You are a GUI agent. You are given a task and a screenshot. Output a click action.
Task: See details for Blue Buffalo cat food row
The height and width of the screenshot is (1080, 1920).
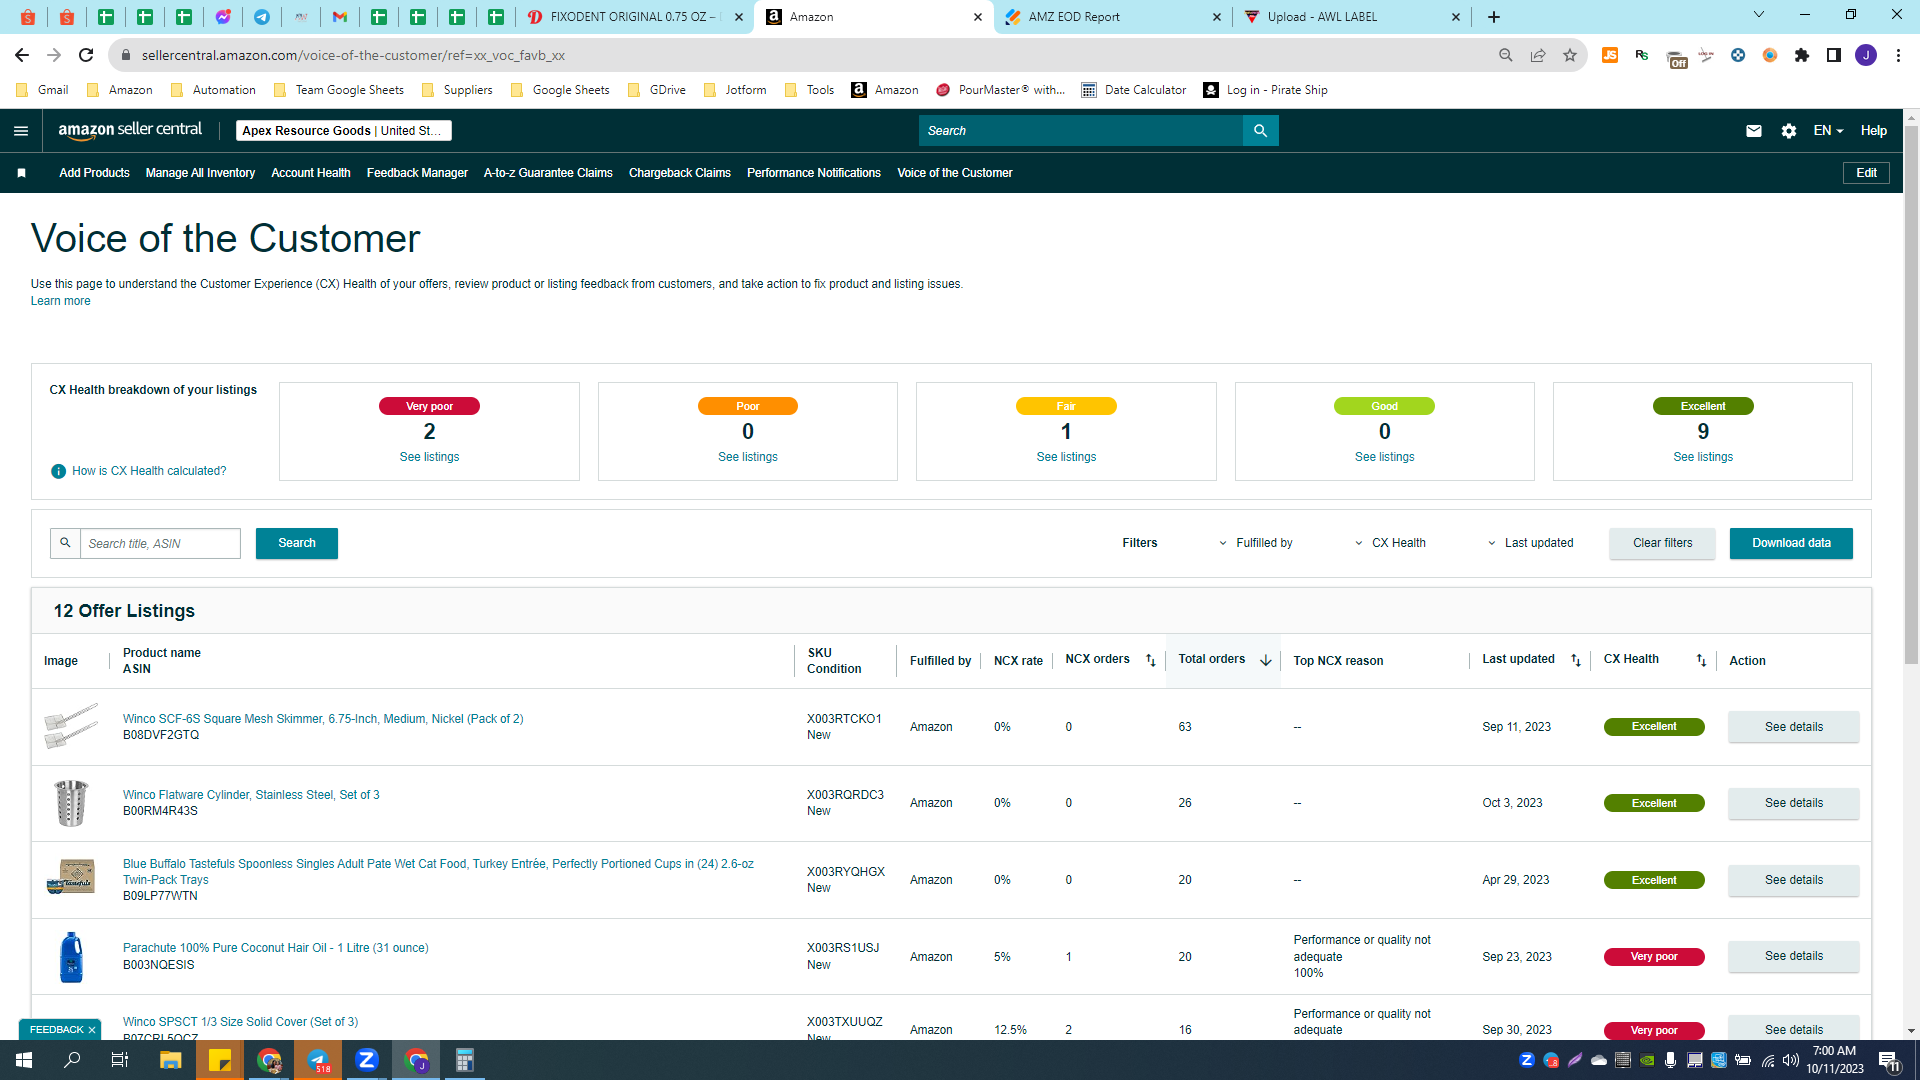pyautogui.click(x=1793, y=880)
